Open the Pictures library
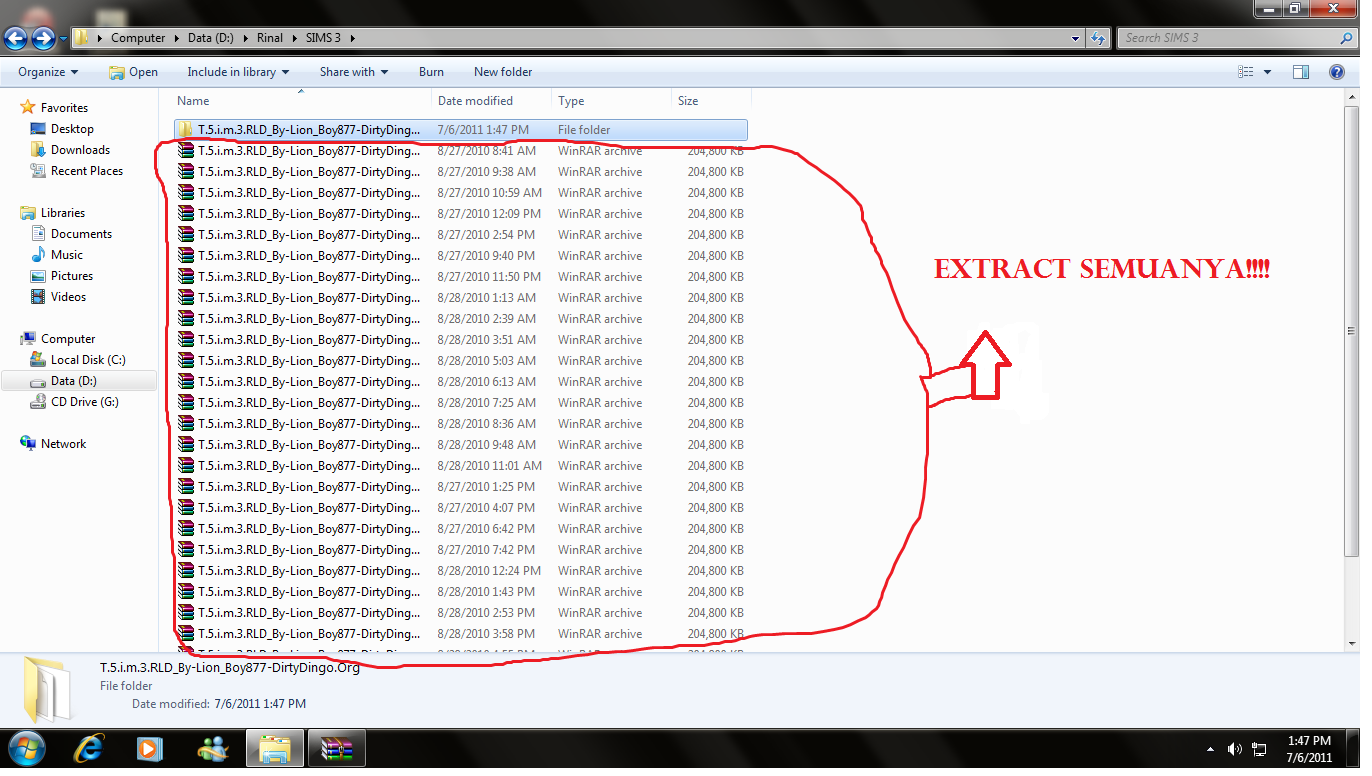The width and height of the screenshot is (1372, 776). (x=72, y=276)
